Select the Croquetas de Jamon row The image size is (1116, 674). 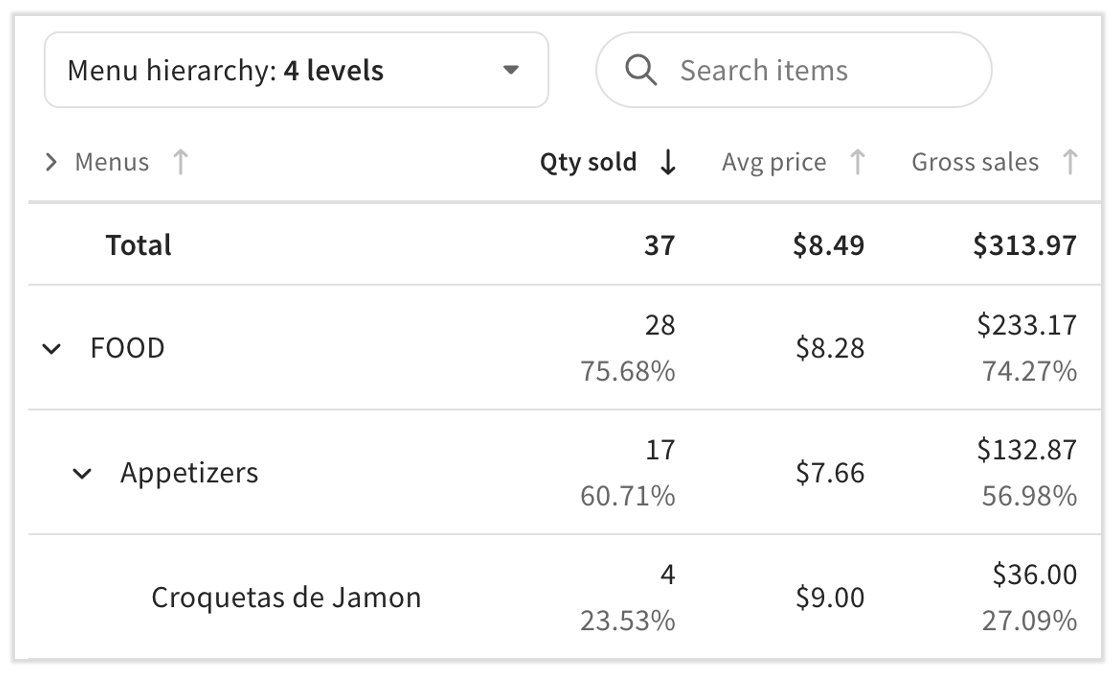pos(286,598)
